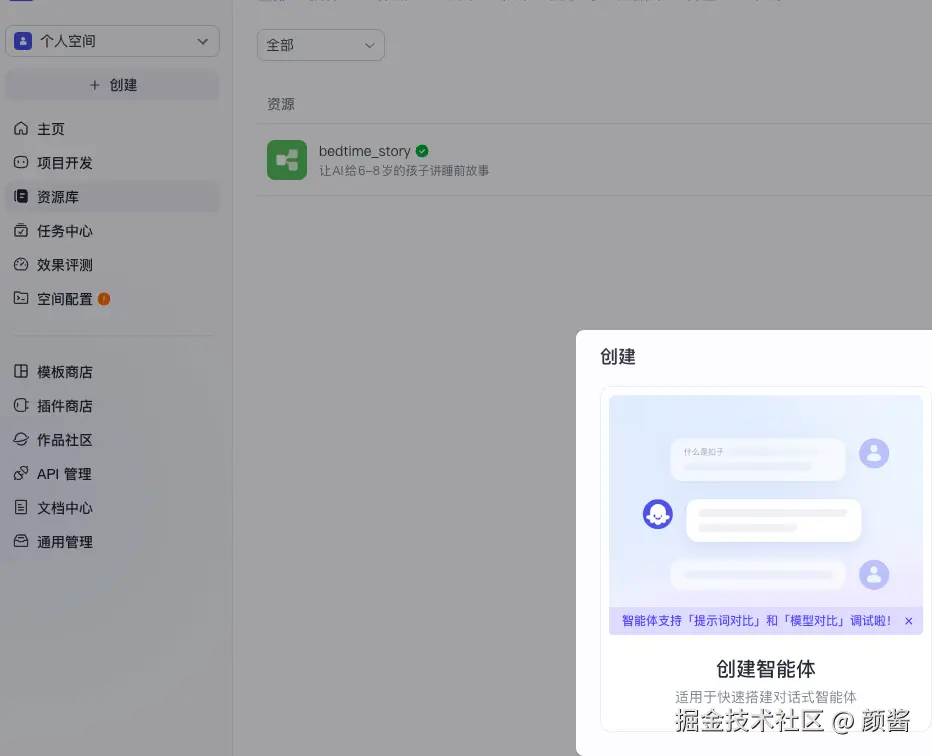The width and height of the screenshot is (932, 756).
Task: Click the calendar-check icon beside 任务中心
Action: [x=21, y=230]
